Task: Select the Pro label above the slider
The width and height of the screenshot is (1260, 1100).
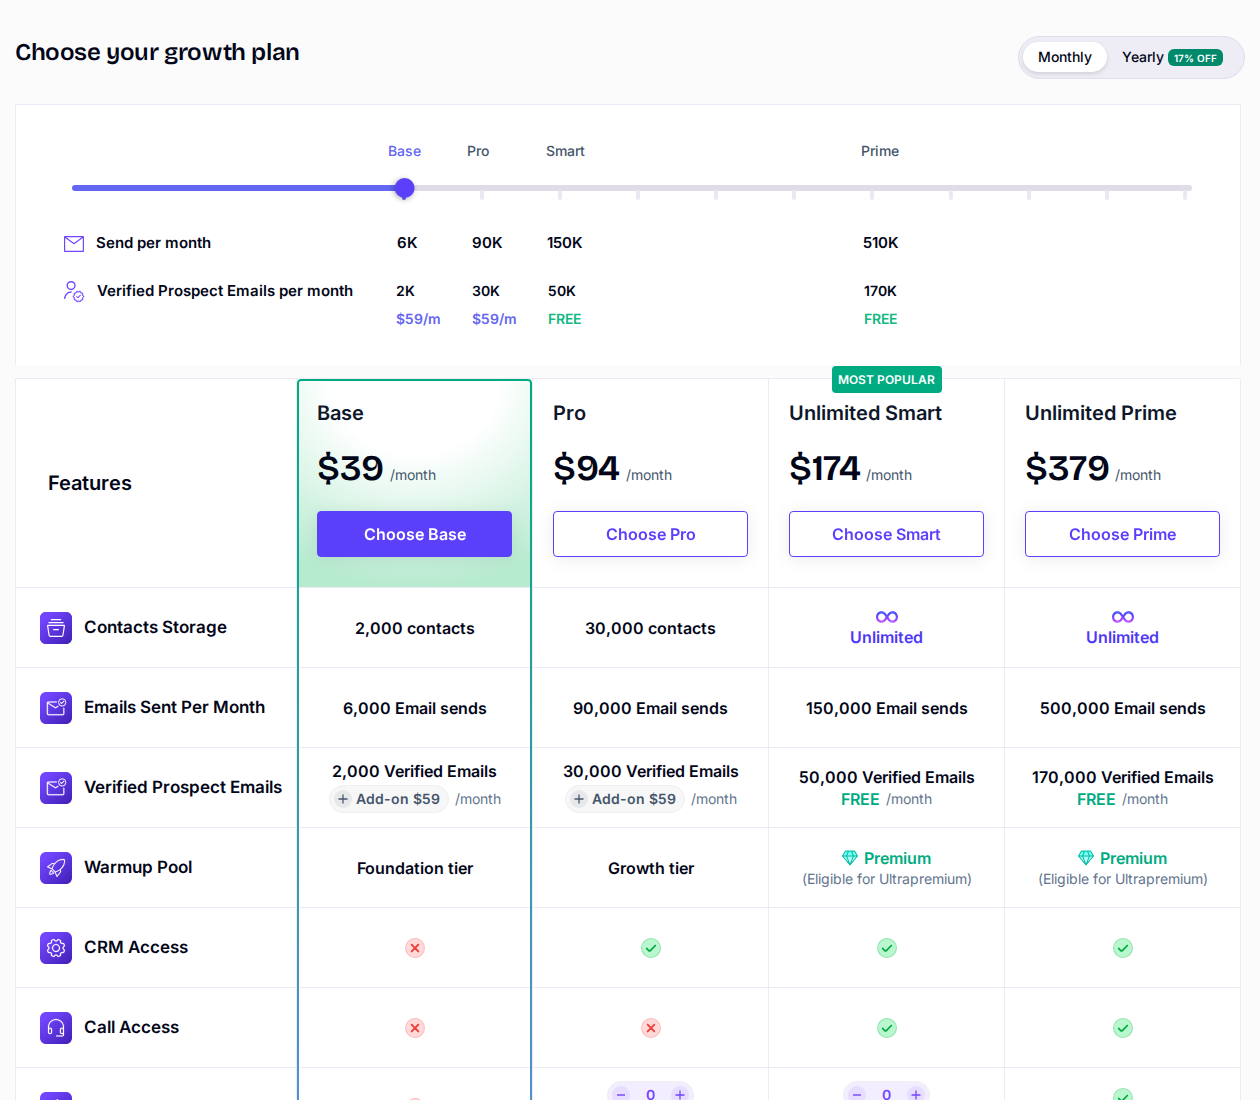Action: [478, 151]
